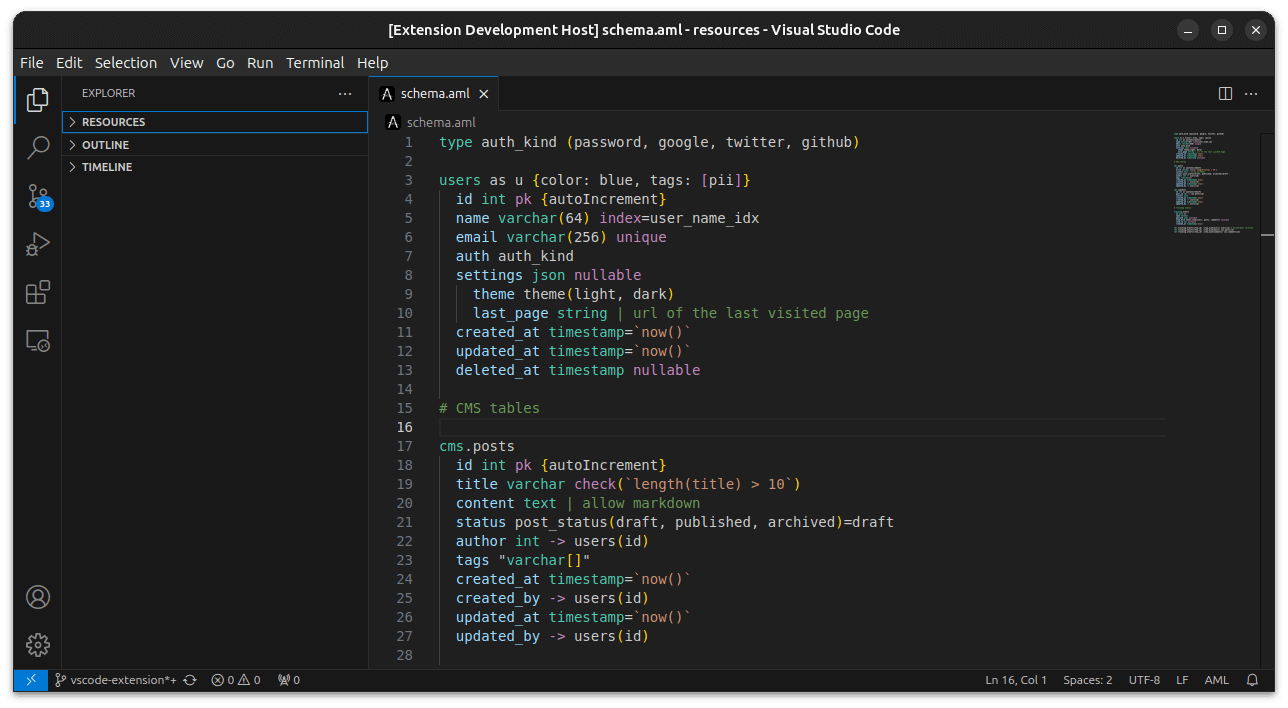Open the Manage gear icon
1288x708 pixels.
[38, 645]
